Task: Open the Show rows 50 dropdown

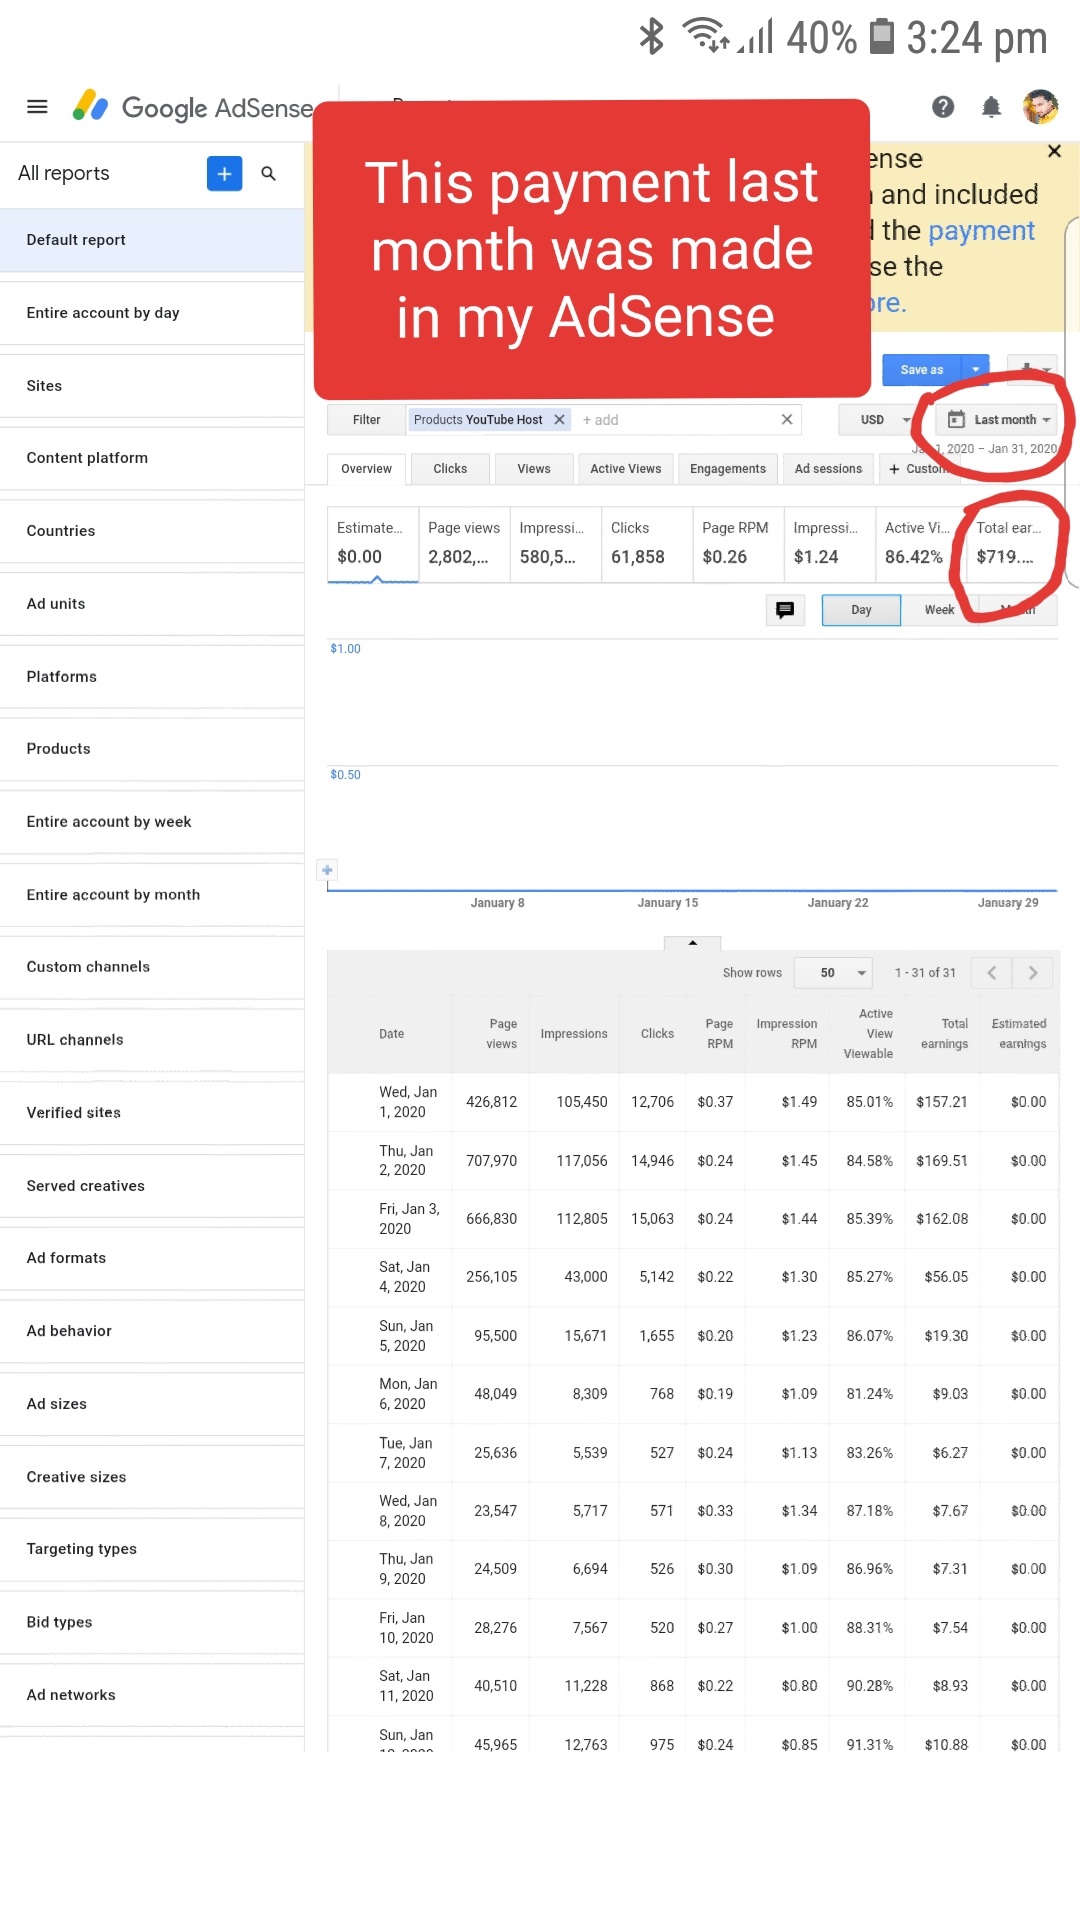Action: pos(834,973)
